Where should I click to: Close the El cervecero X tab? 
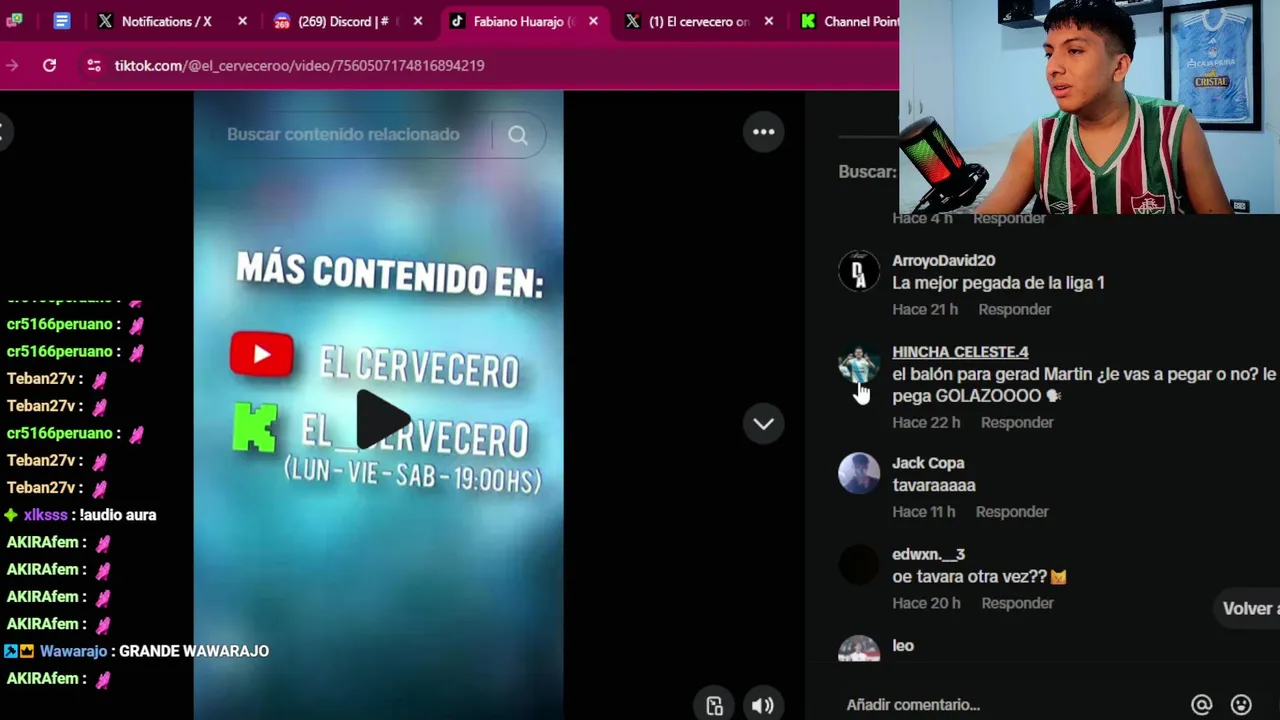tap(769, 21)
